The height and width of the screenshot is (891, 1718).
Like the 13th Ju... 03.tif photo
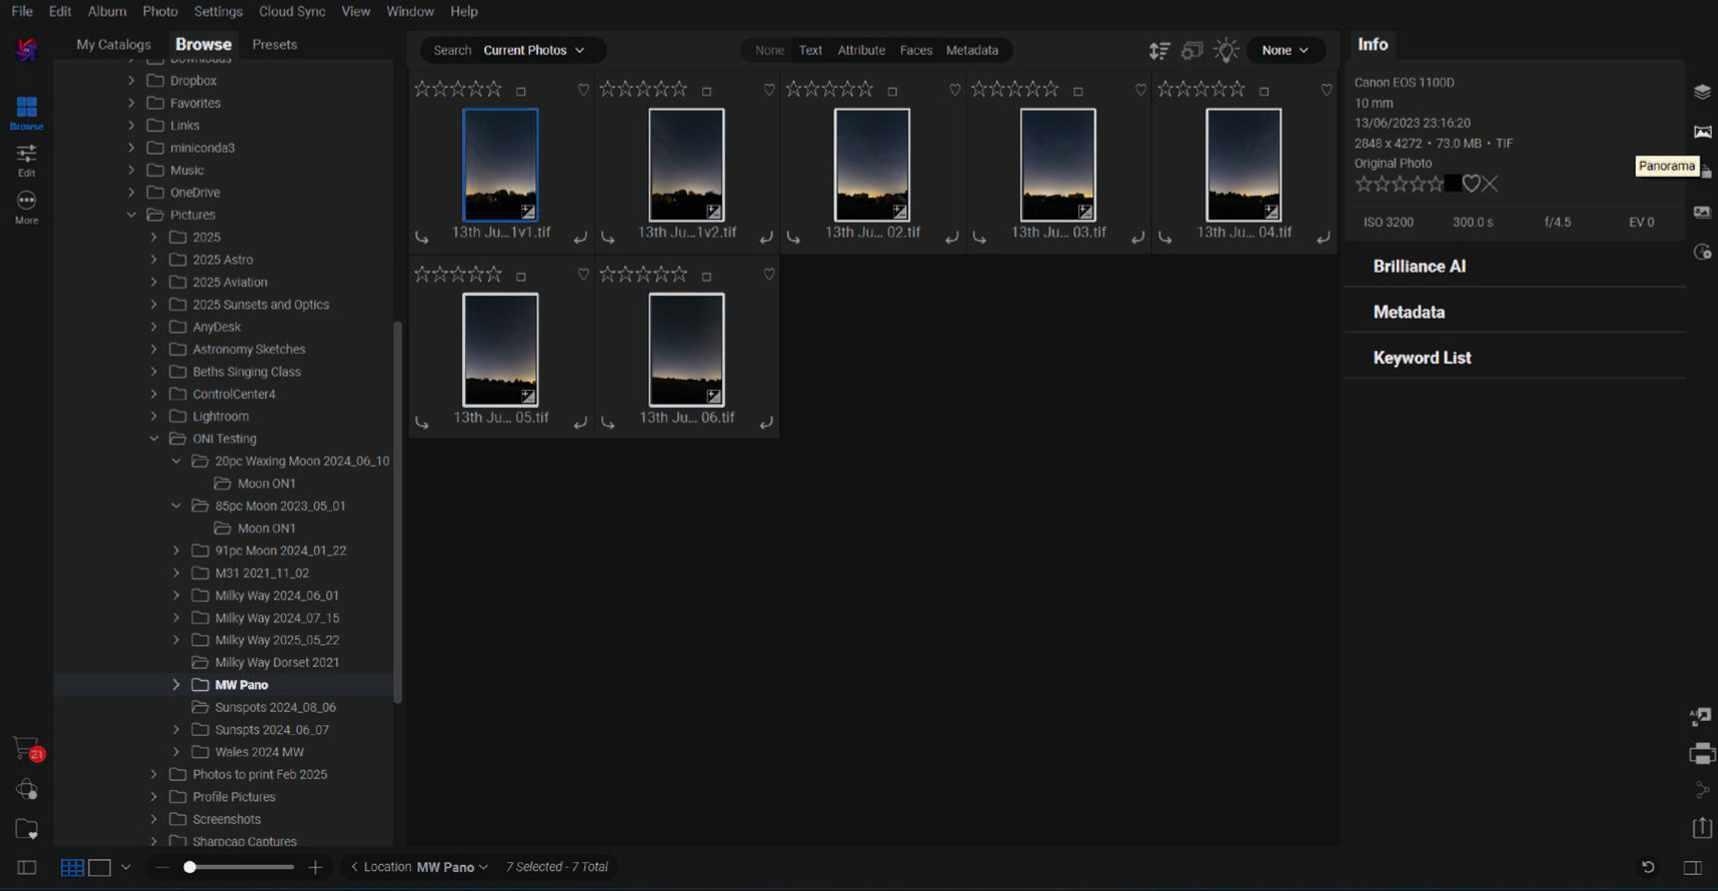1141,90
